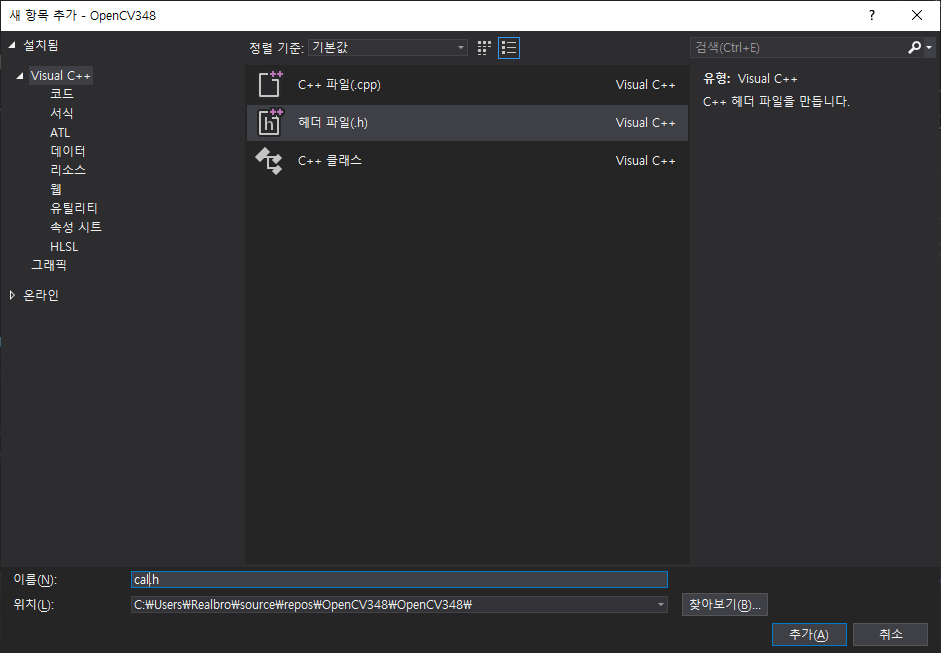This screenshot has width=941, height=653.
Task: Focus the 검색(Ctrl+E) search box
Action: [x=798, y=47]
